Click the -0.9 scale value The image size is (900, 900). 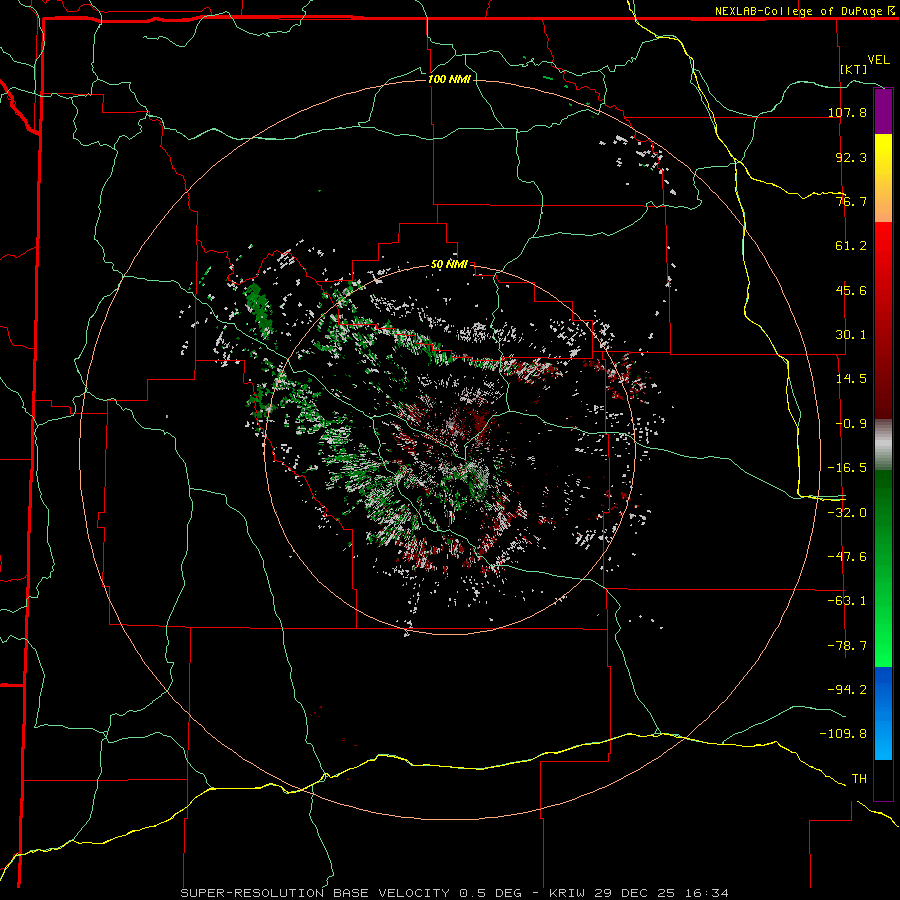pos(851,424)
